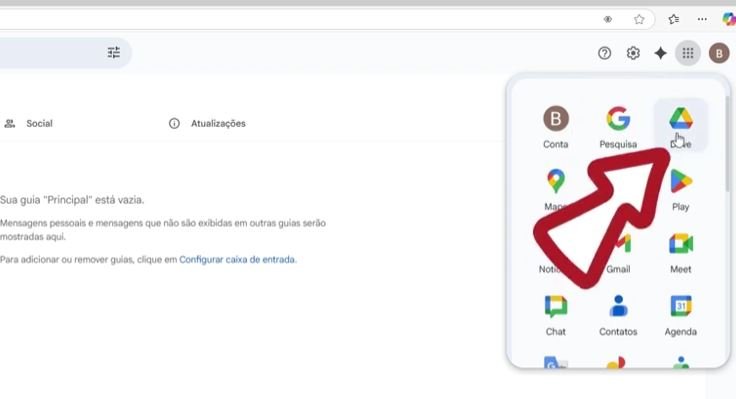Open Google Pesquisa search app
736x399 pixels.
coord(618,127)
